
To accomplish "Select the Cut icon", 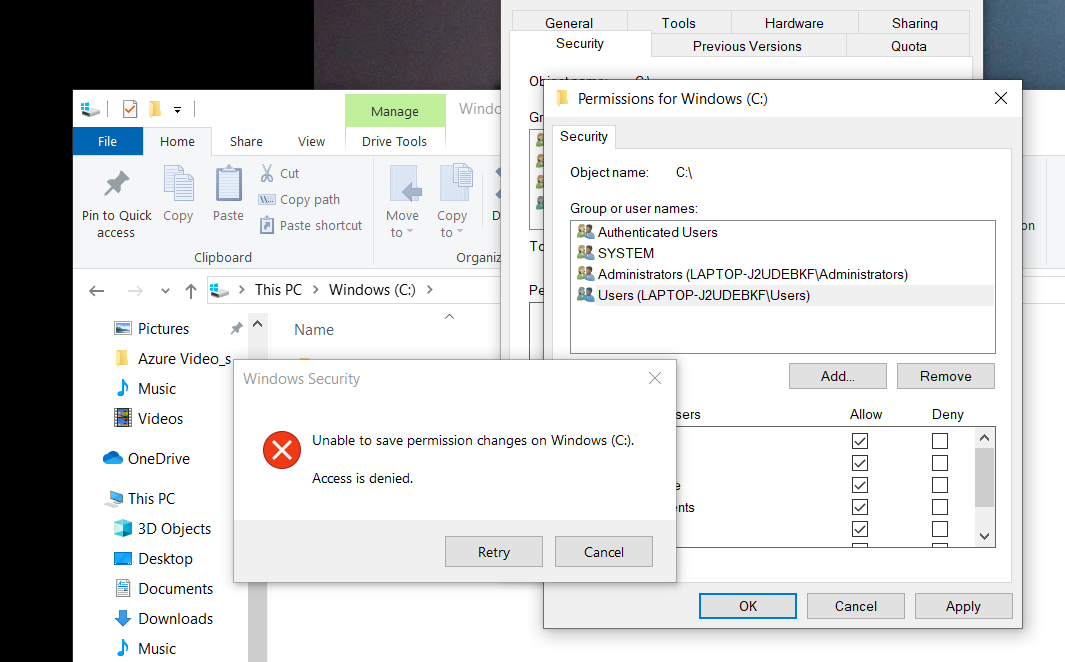I will 266,172.
